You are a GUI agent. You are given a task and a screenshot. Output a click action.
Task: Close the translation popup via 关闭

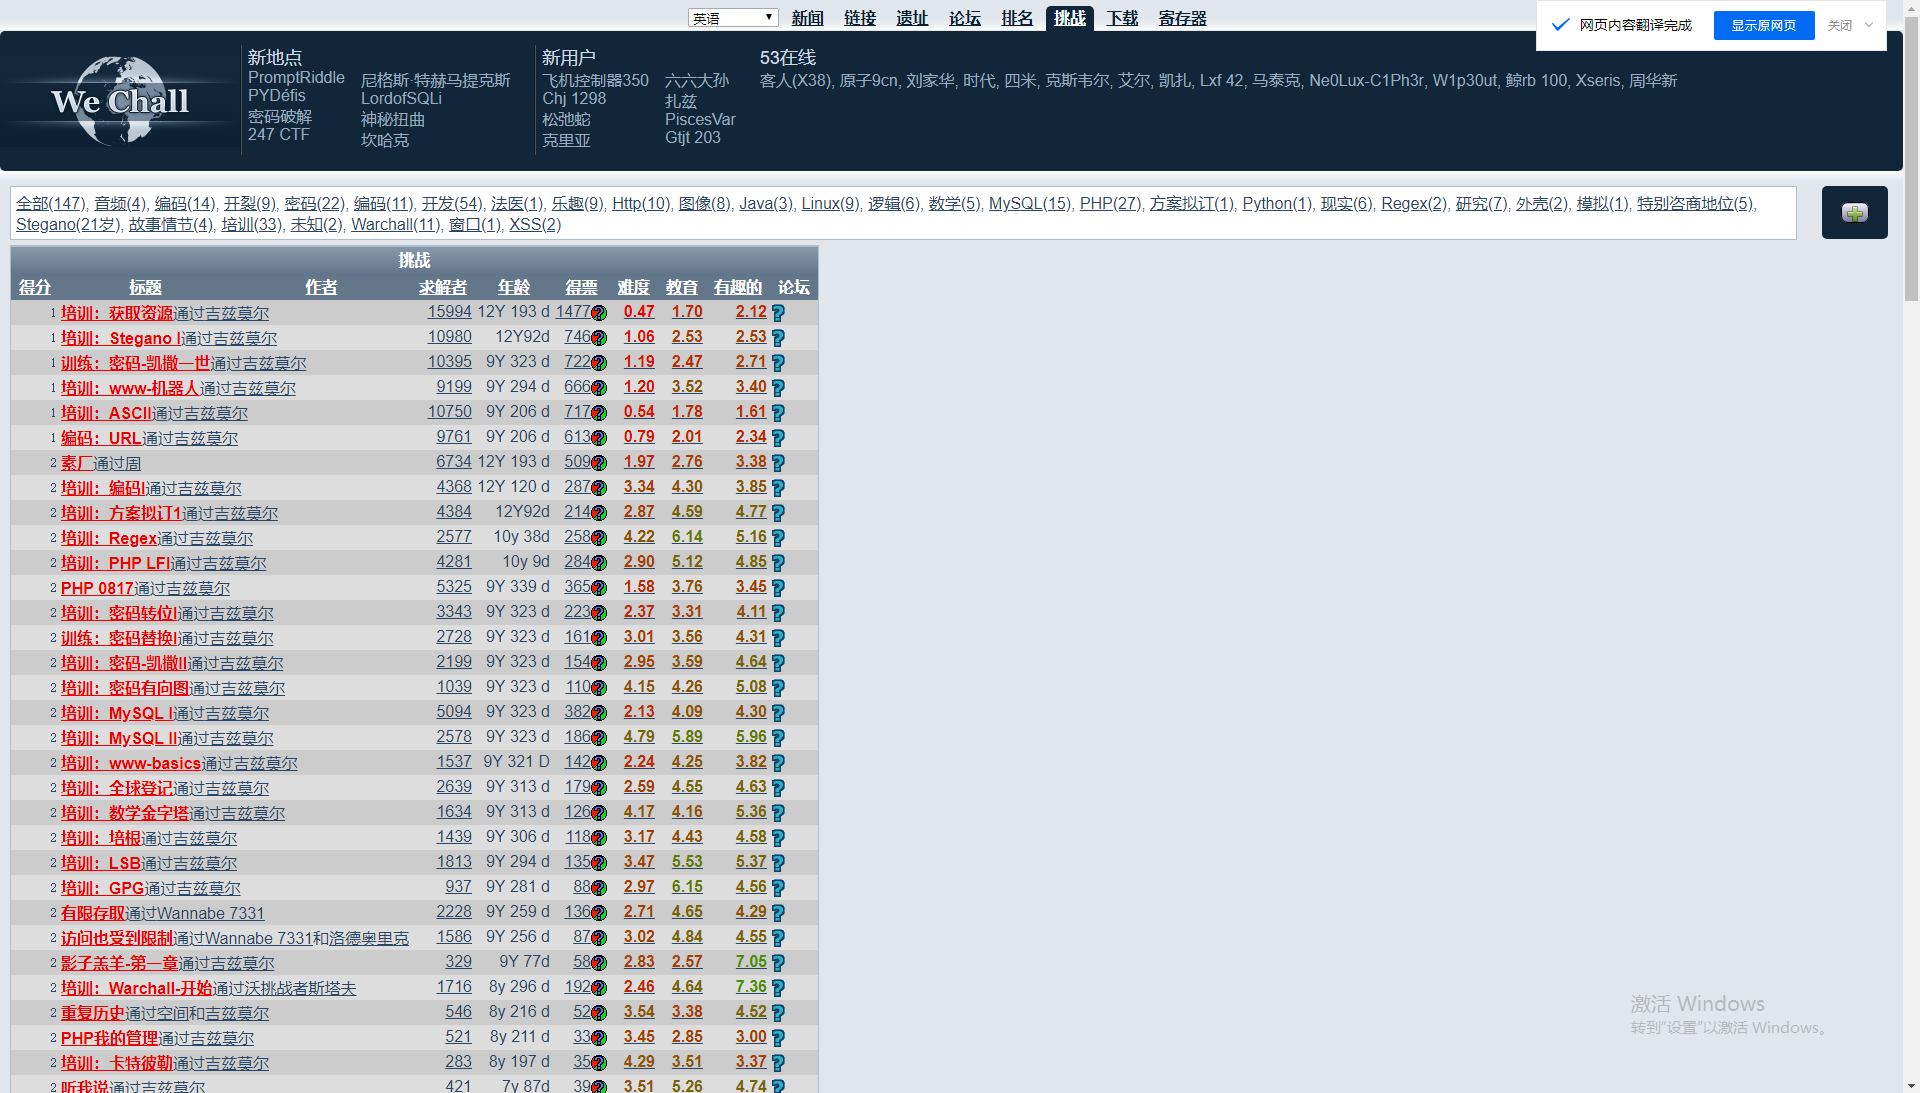tap(1839, 25)
